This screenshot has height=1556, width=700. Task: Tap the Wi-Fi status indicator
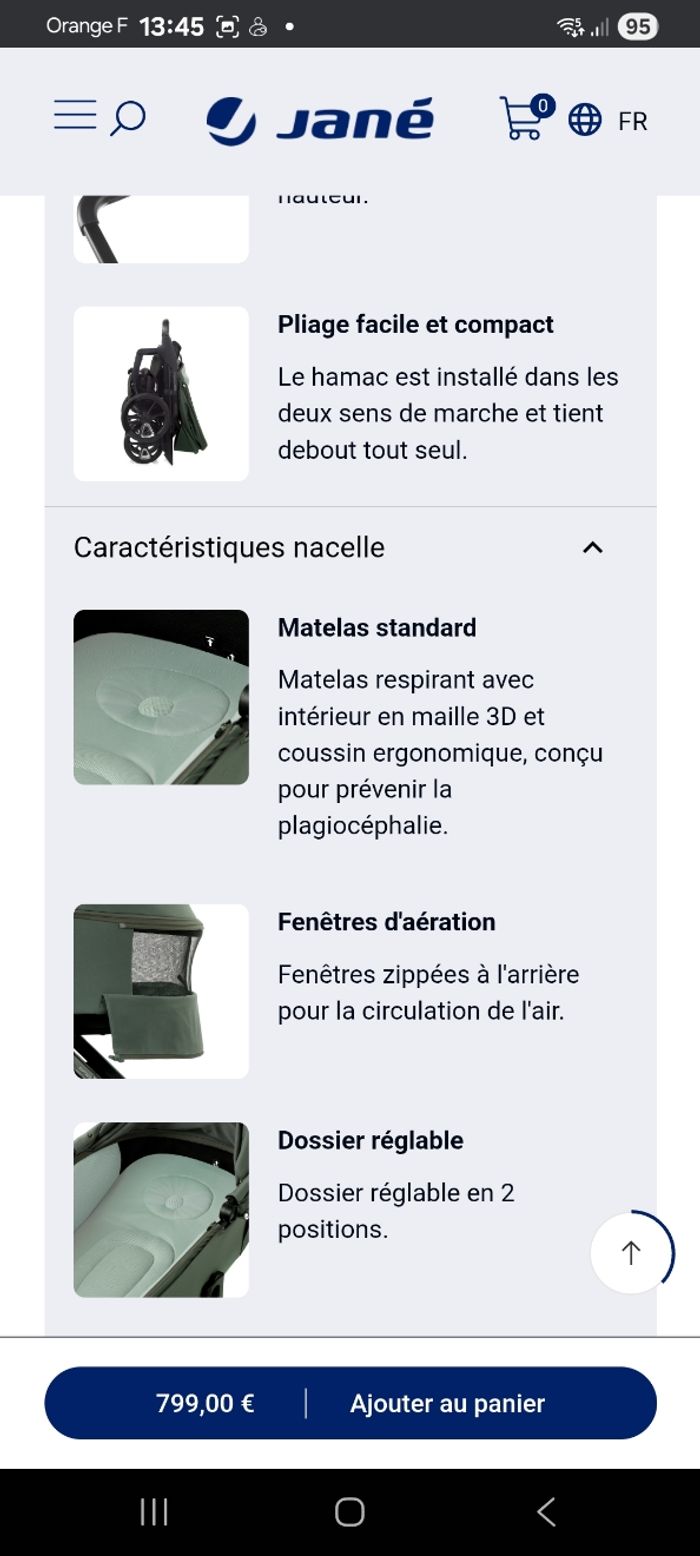pyautogui.click(x=570, y=24)
